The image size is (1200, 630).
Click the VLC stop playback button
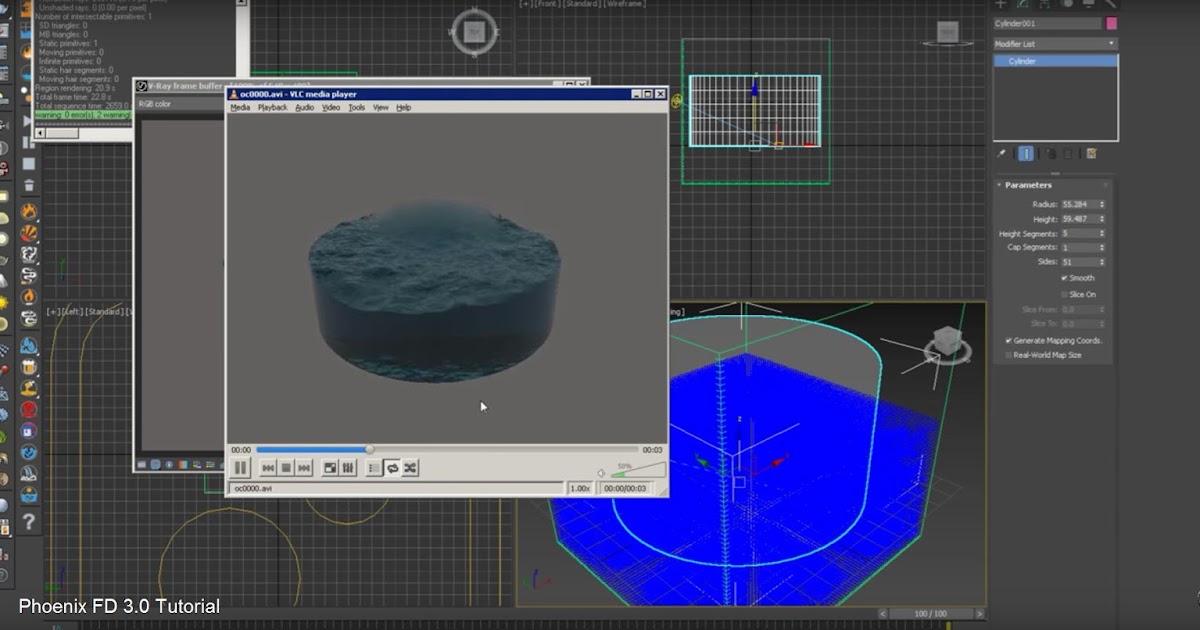click(286, 467)
